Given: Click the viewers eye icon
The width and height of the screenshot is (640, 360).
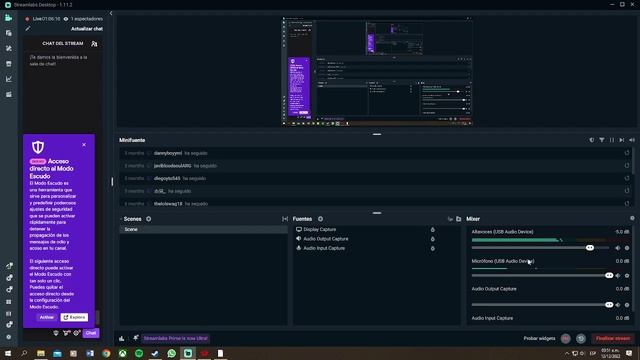Looking at the screenshot, I should coord(66,19).
